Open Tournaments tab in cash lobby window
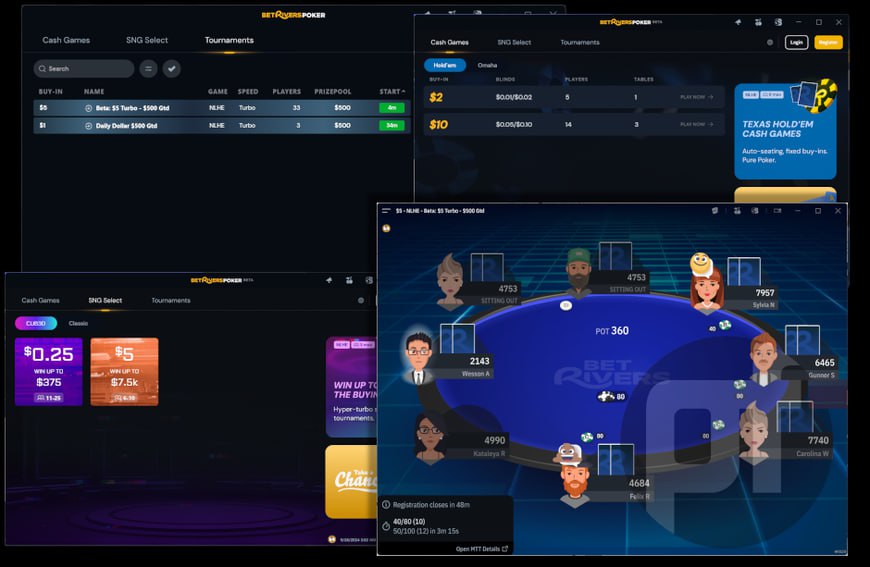This screenshot has width=870, height=567. (x=580, y=42)
